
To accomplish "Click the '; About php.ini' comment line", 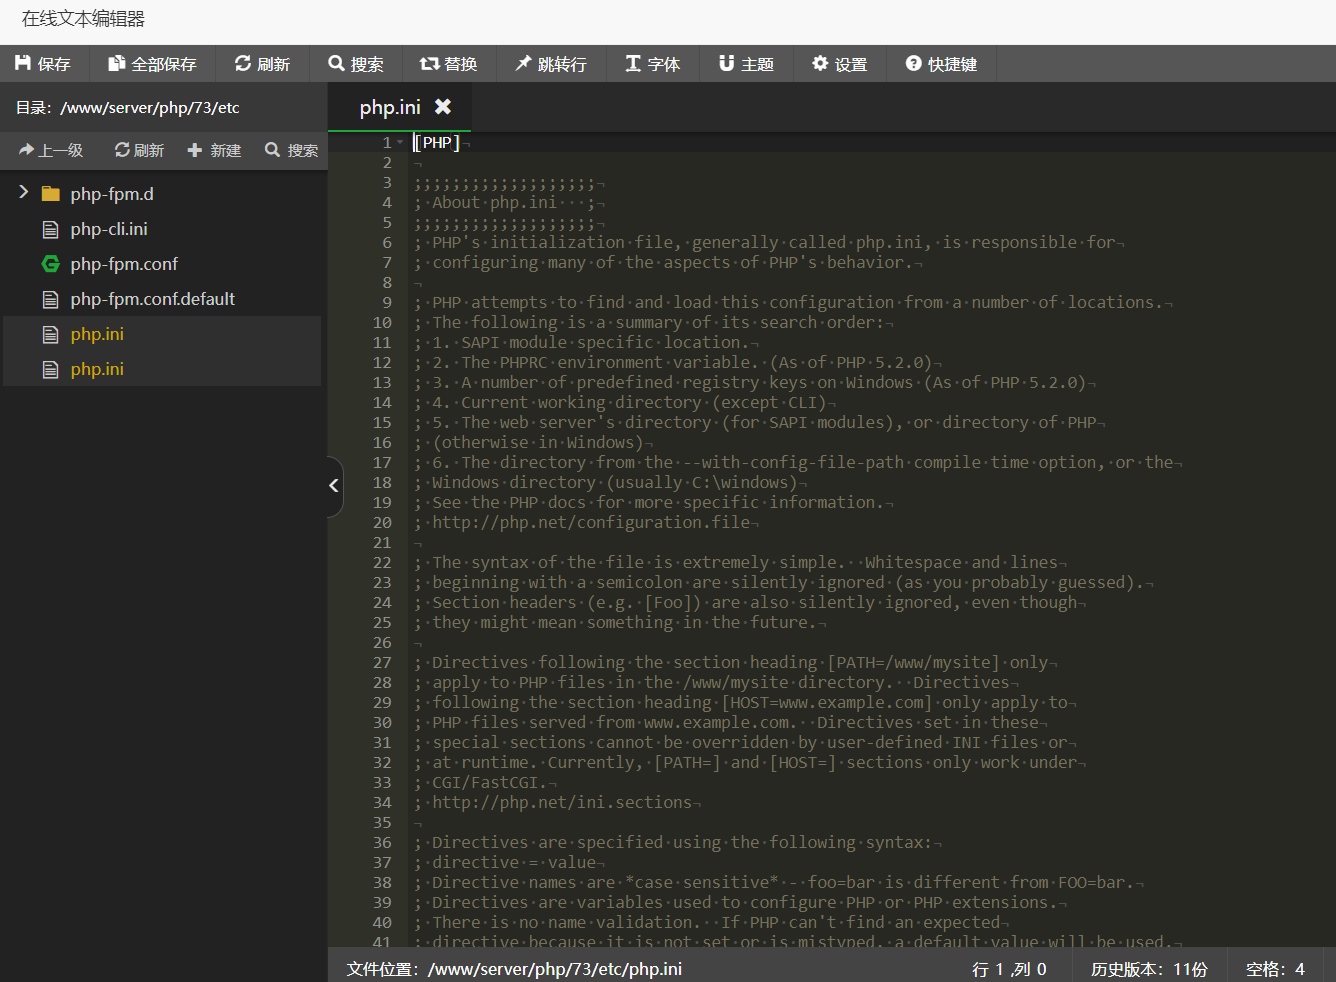I will coord(505,202).
